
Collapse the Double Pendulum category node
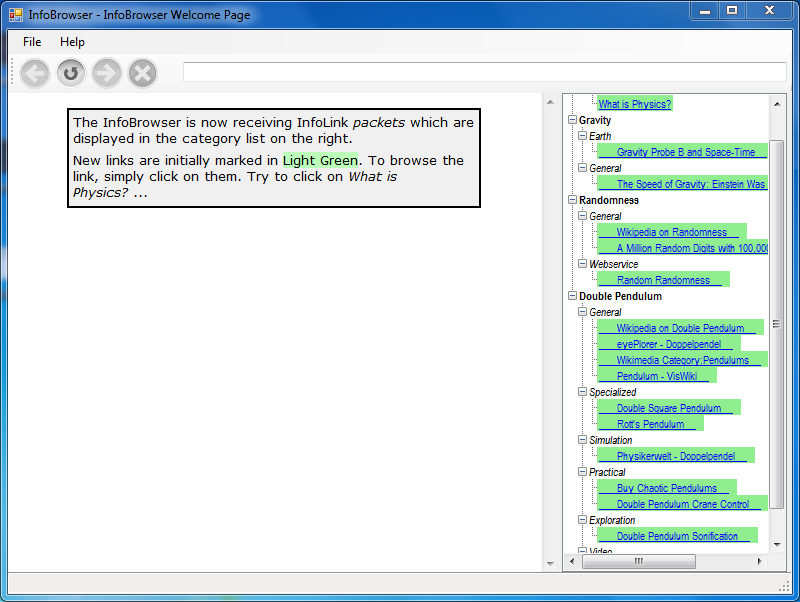point(572,296)
